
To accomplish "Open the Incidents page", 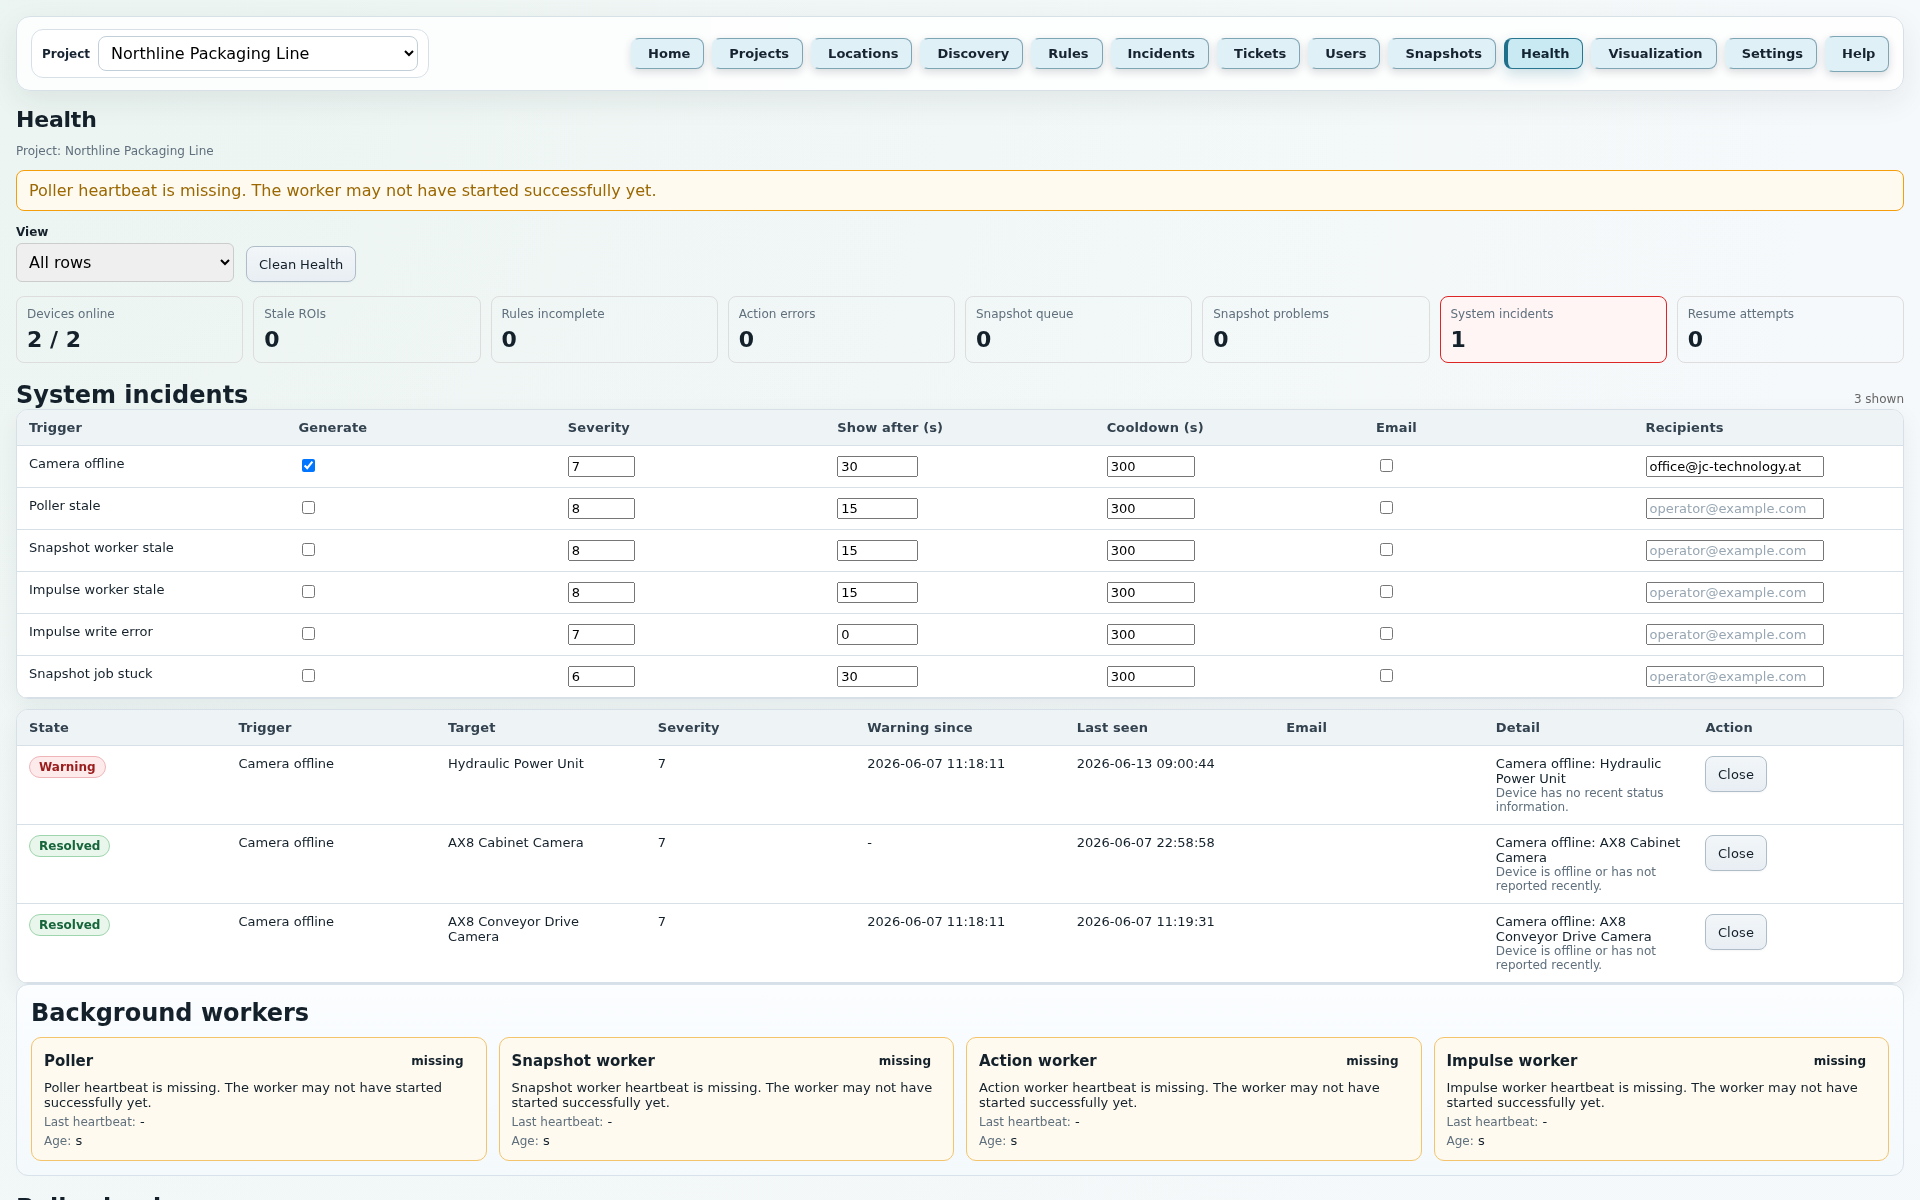I will coord(1160,53).
